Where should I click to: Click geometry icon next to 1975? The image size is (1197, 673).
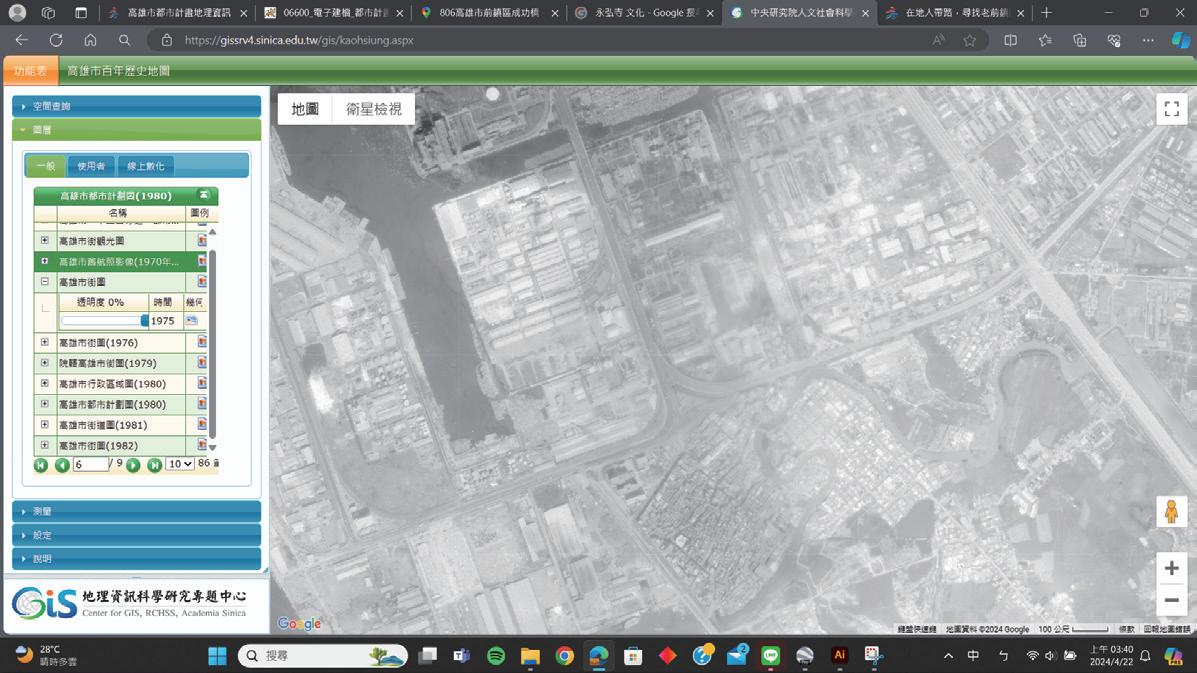coord(192,320)
